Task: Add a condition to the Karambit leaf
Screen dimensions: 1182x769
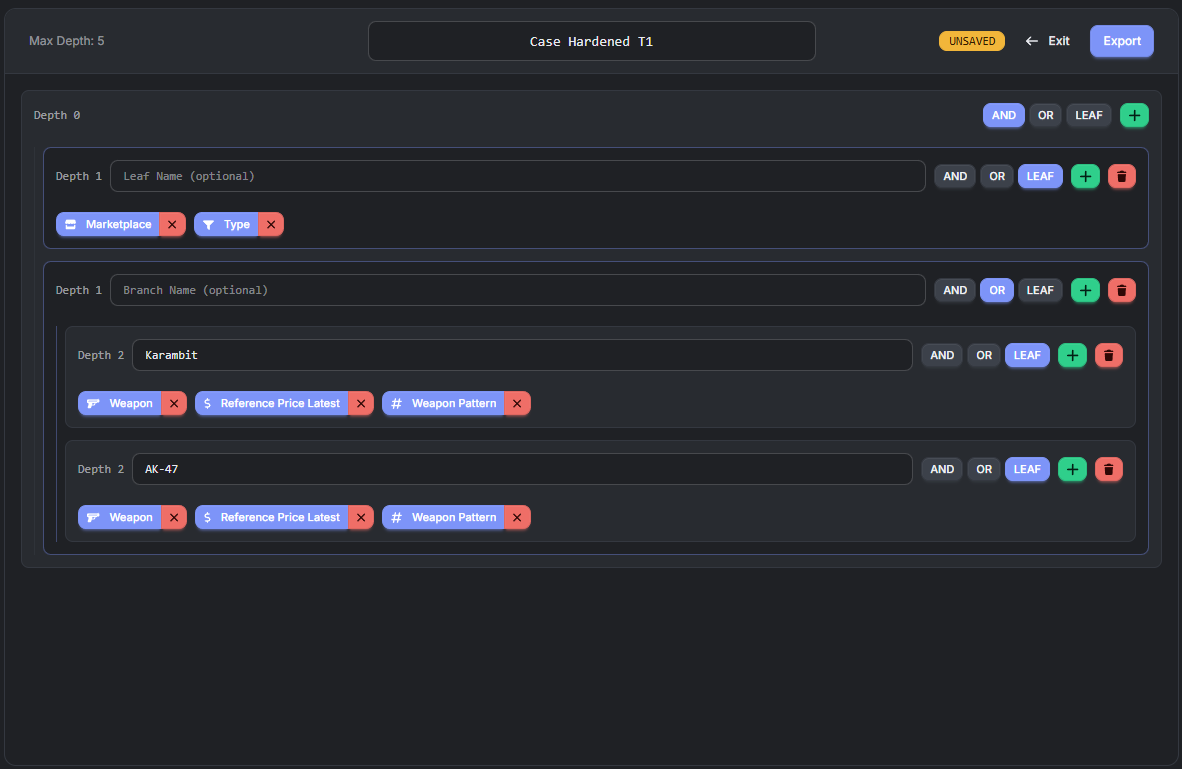Action: click(x=1072, y=355)
